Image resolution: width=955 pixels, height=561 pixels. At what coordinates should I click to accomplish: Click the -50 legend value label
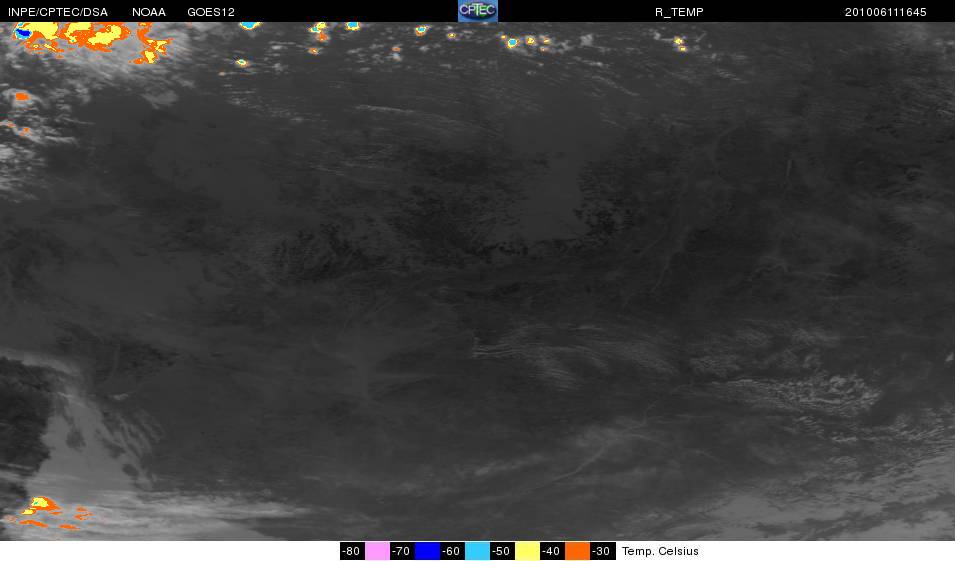[x=501, y=551]
